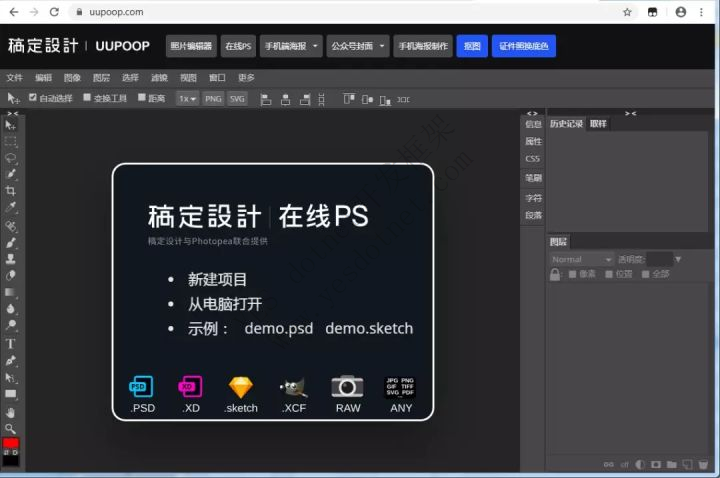Click the red foreground color swatch
Viewport: 720px width, 478px height.
(x=11, y=443)
